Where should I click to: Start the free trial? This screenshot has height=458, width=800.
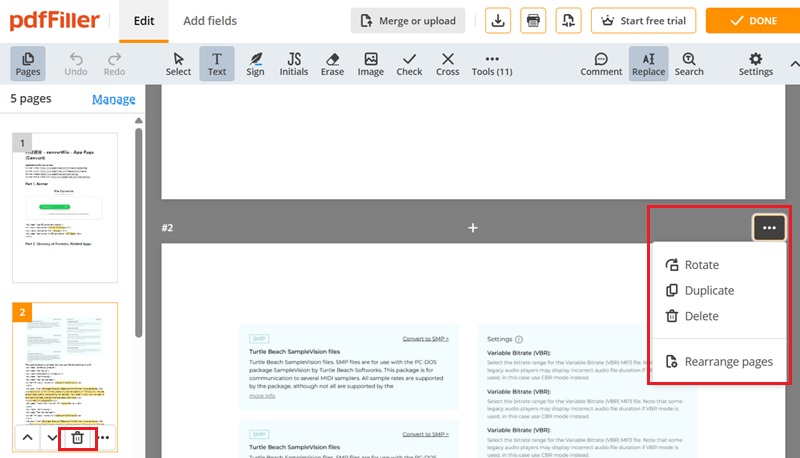tap(643, 21)
